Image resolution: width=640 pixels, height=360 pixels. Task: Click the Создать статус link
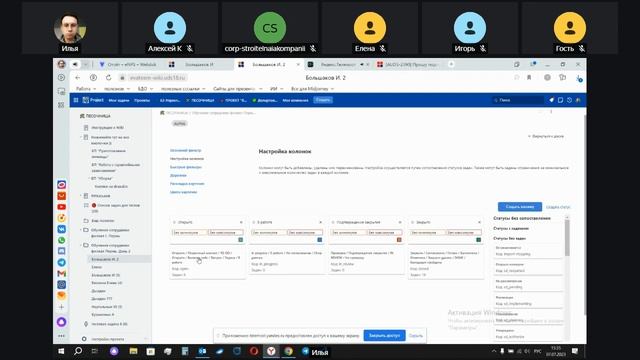pos(558,207)
